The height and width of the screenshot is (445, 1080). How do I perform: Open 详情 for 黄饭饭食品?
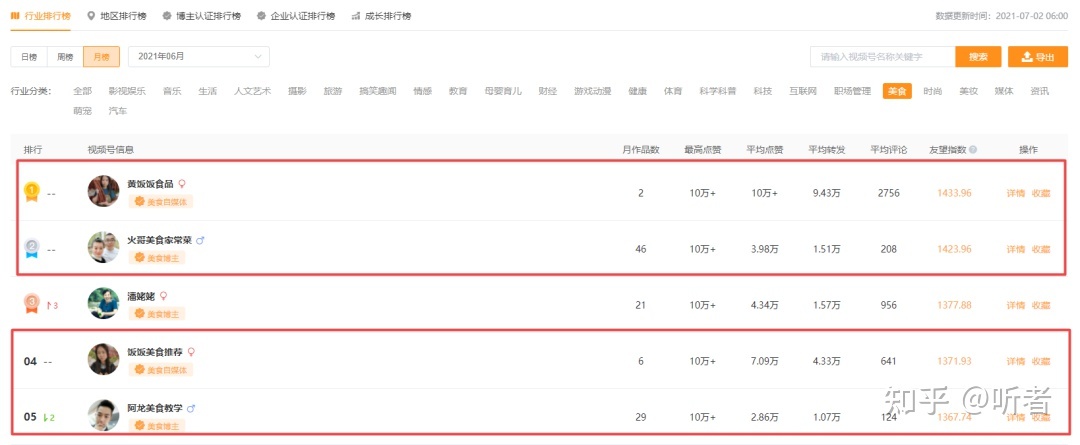click(x=1015, y=193)
